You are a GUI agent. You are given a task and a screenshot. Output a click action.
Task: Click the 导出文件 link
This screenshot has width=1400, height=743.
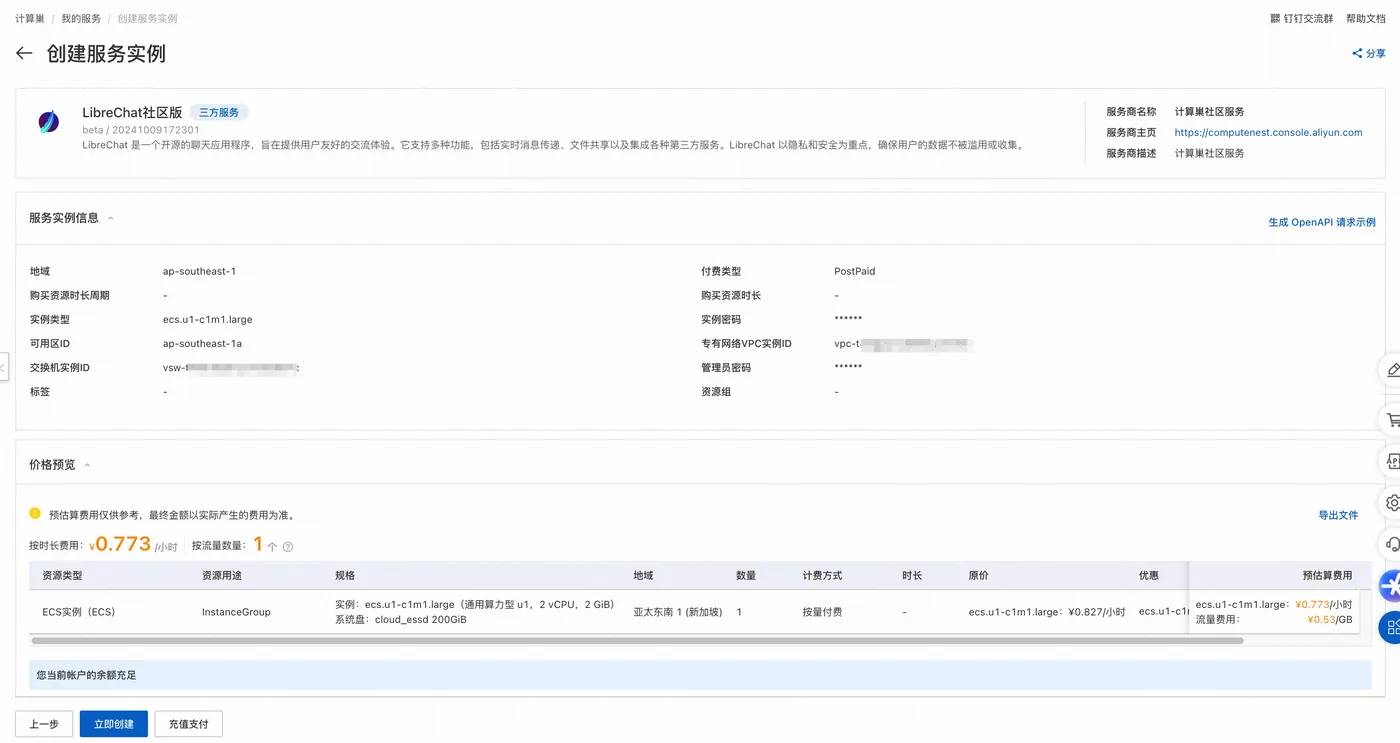[x=1338, y=515]
